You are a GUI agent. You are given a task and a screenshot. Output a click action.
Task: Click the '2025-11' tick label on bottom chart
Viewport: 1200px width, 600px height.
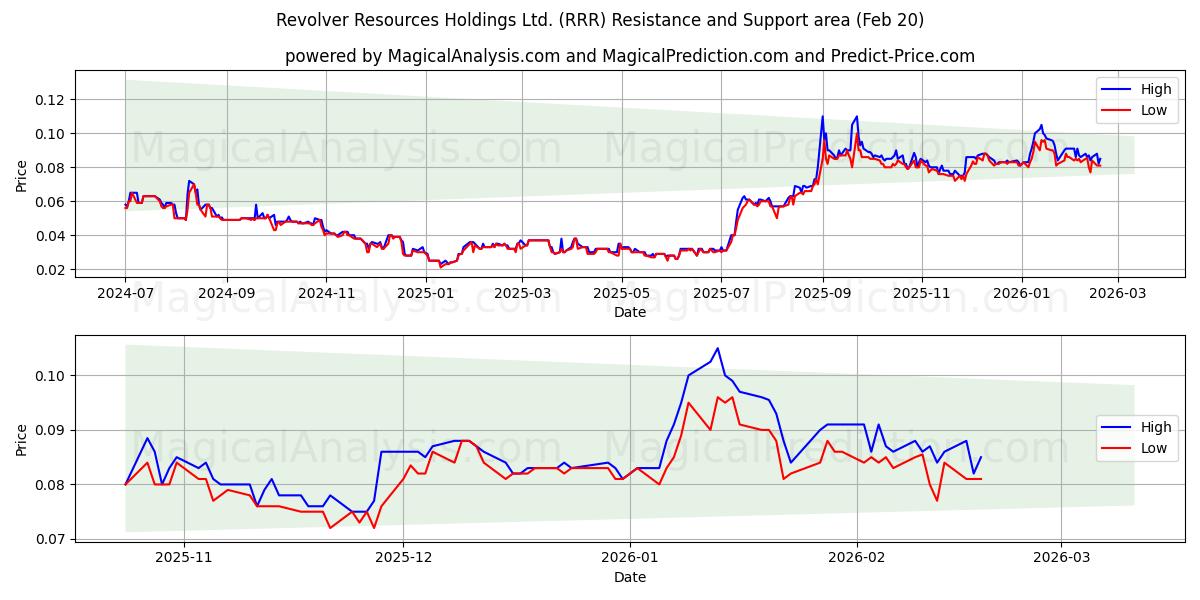(184, 559)
